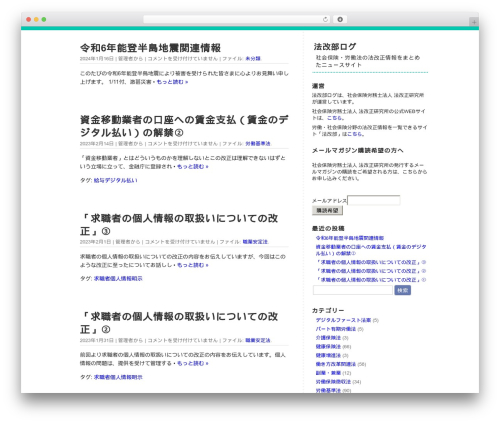Open category 労働保険徴収法

pyautogui.click(x=333, y=382)
